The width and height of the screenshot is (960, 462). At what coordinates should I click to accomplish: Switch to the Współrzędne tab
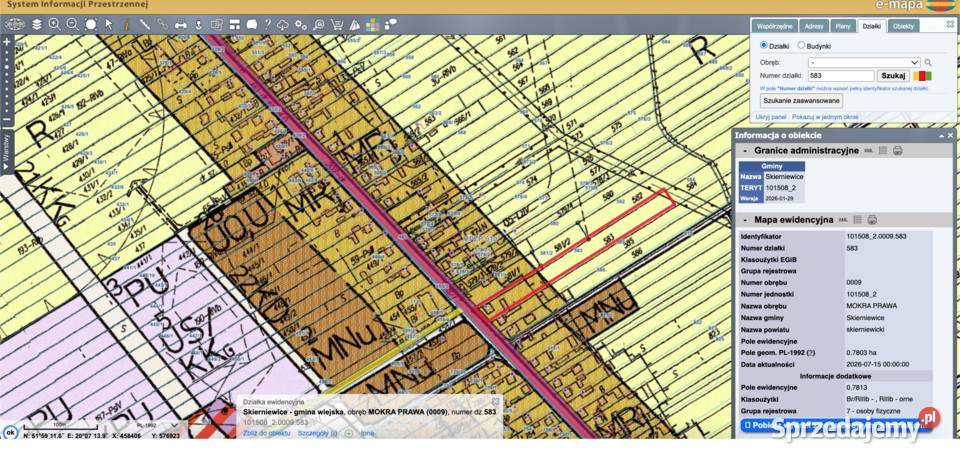(775, 26)
